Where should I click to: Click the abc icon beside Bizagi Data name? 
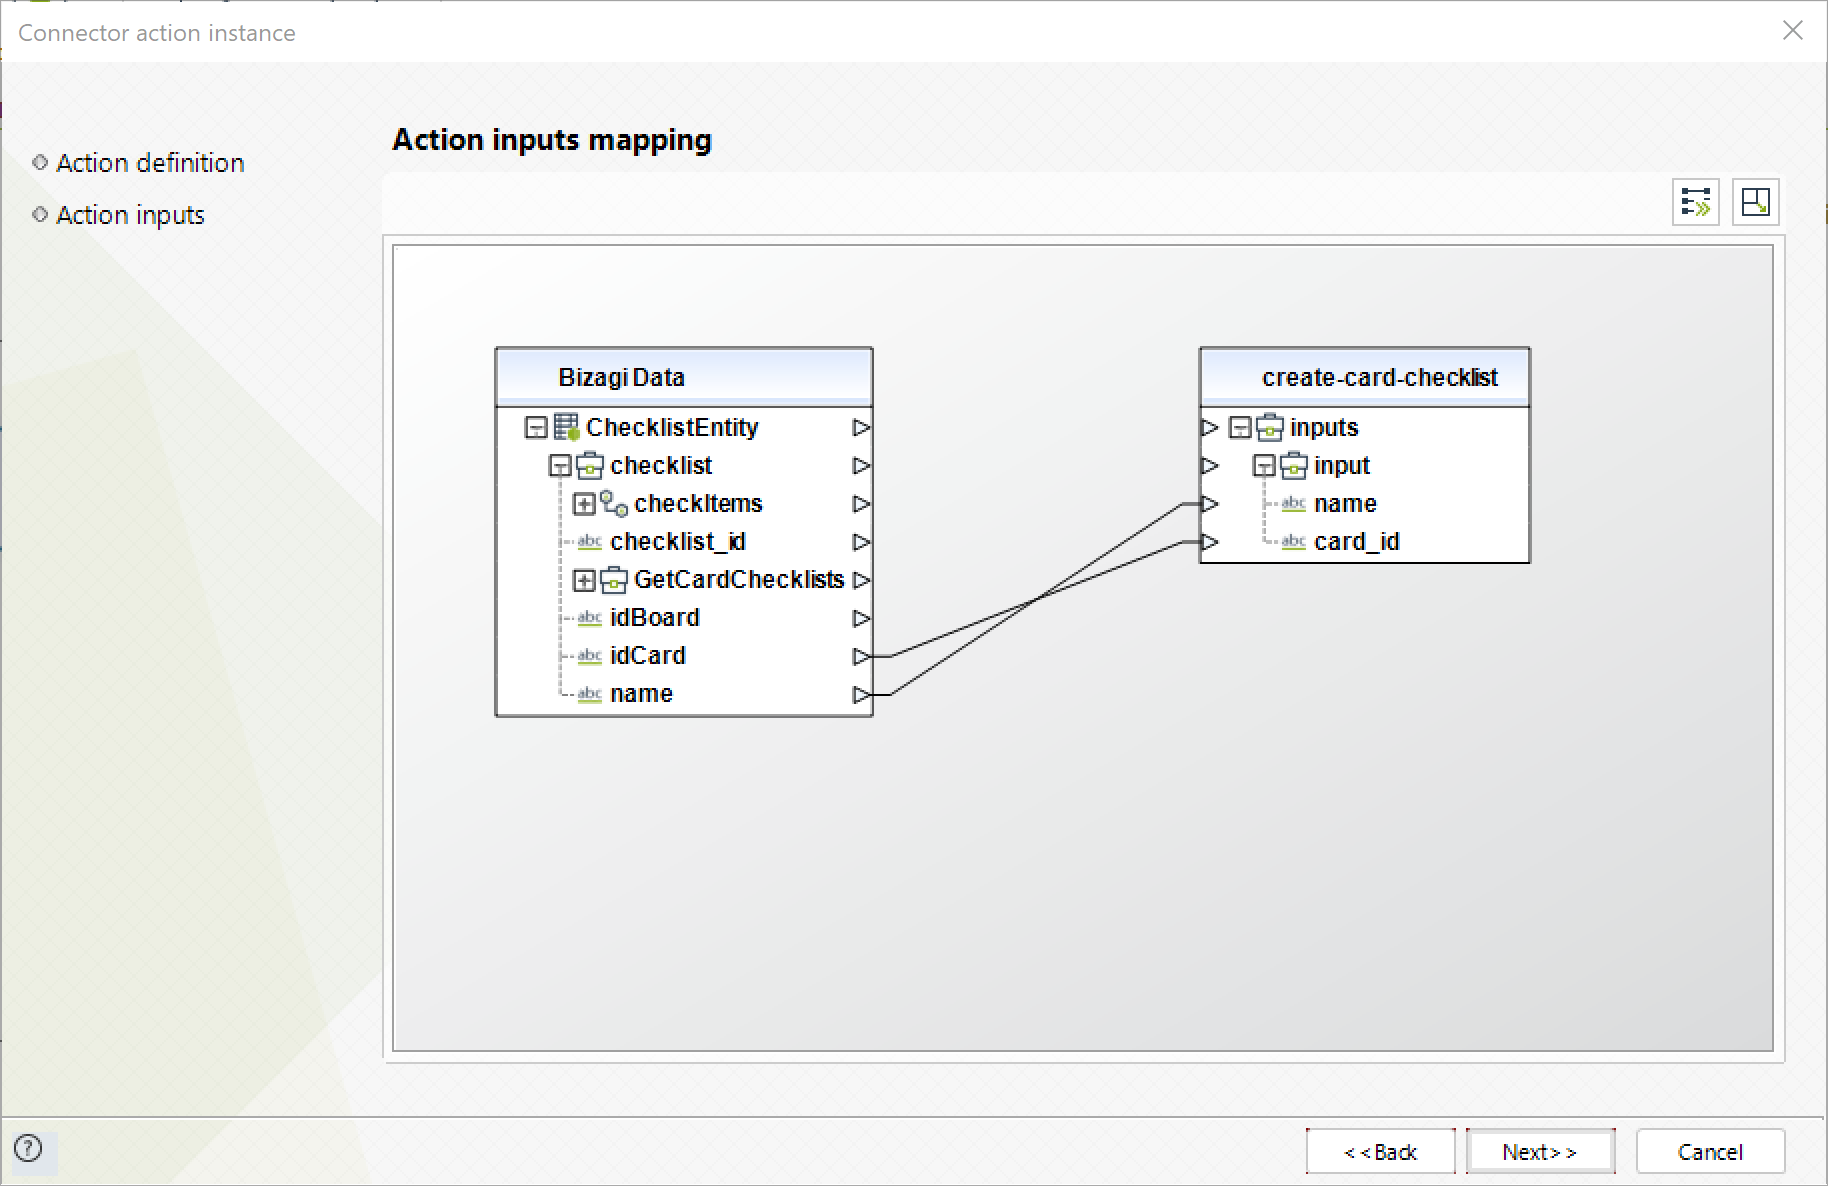pos(590,694)
